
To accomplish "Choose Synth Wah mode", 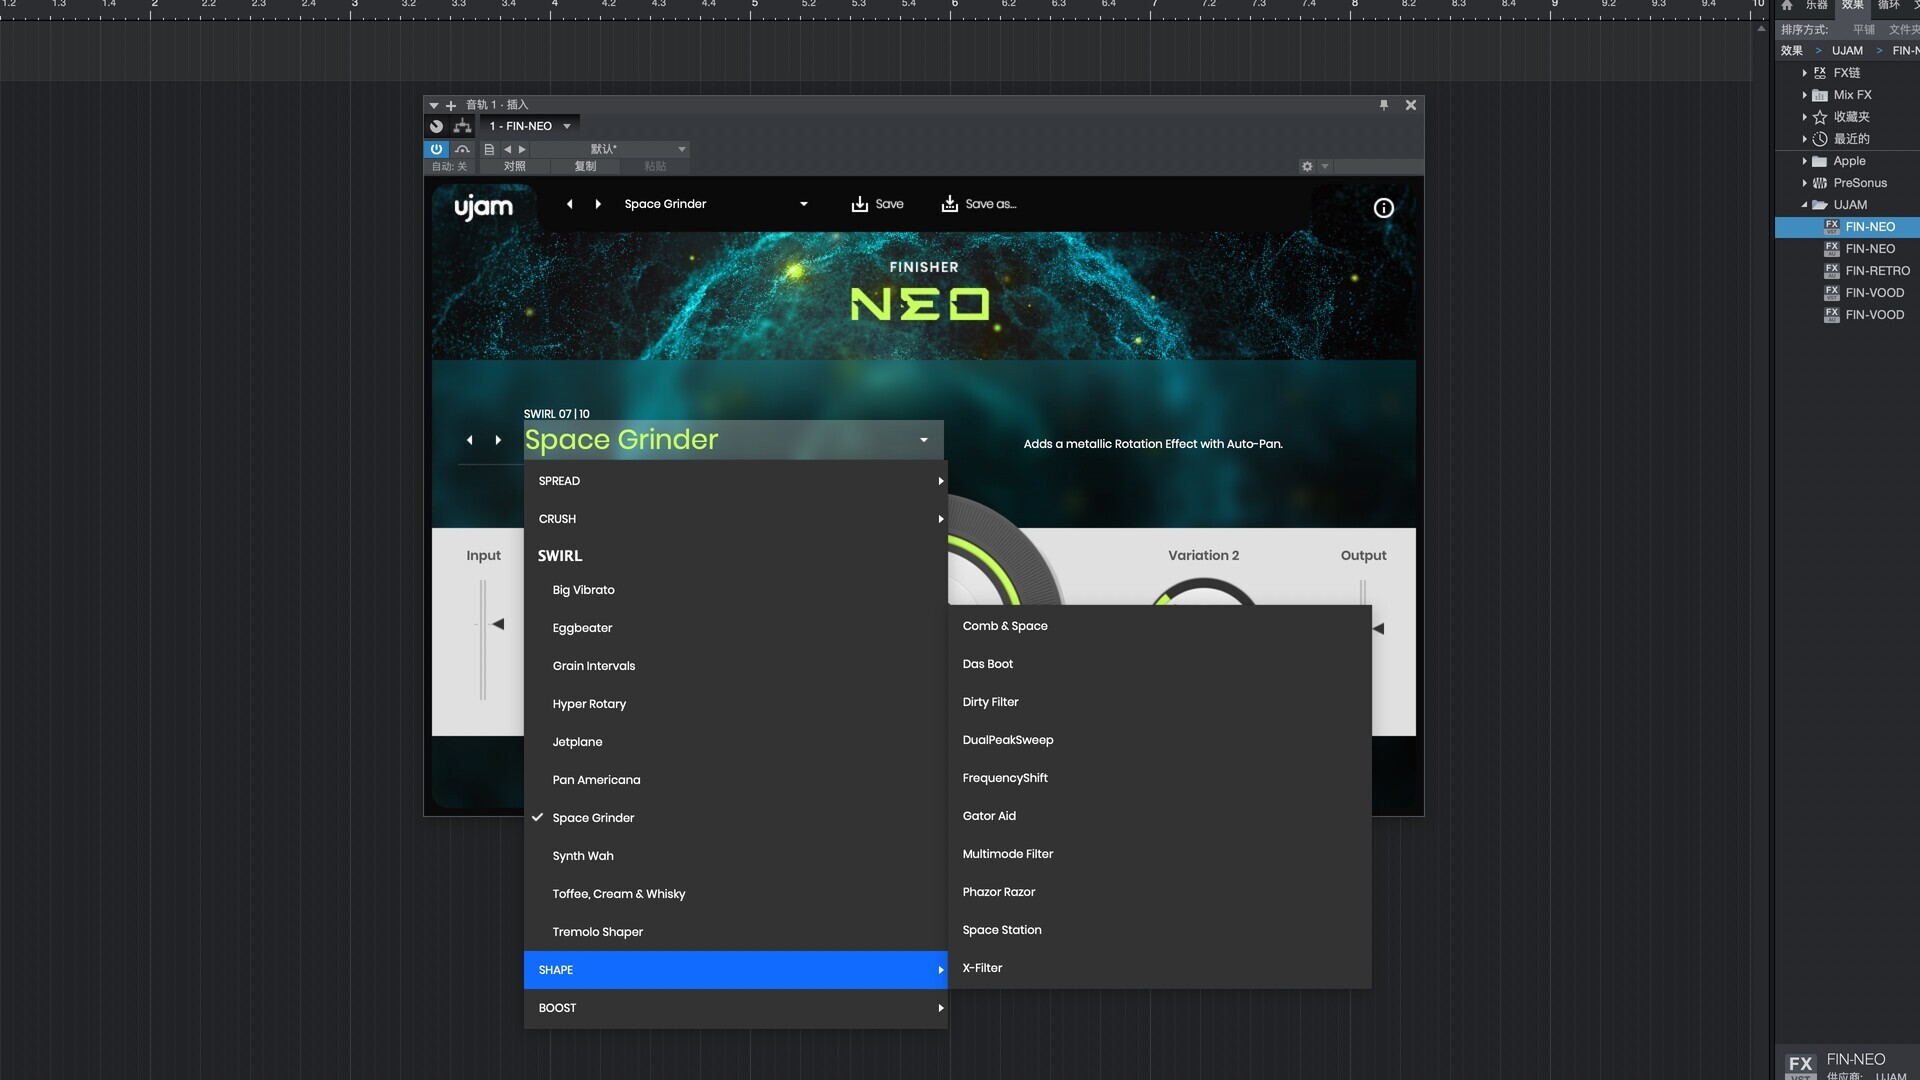I will [735, 856].
